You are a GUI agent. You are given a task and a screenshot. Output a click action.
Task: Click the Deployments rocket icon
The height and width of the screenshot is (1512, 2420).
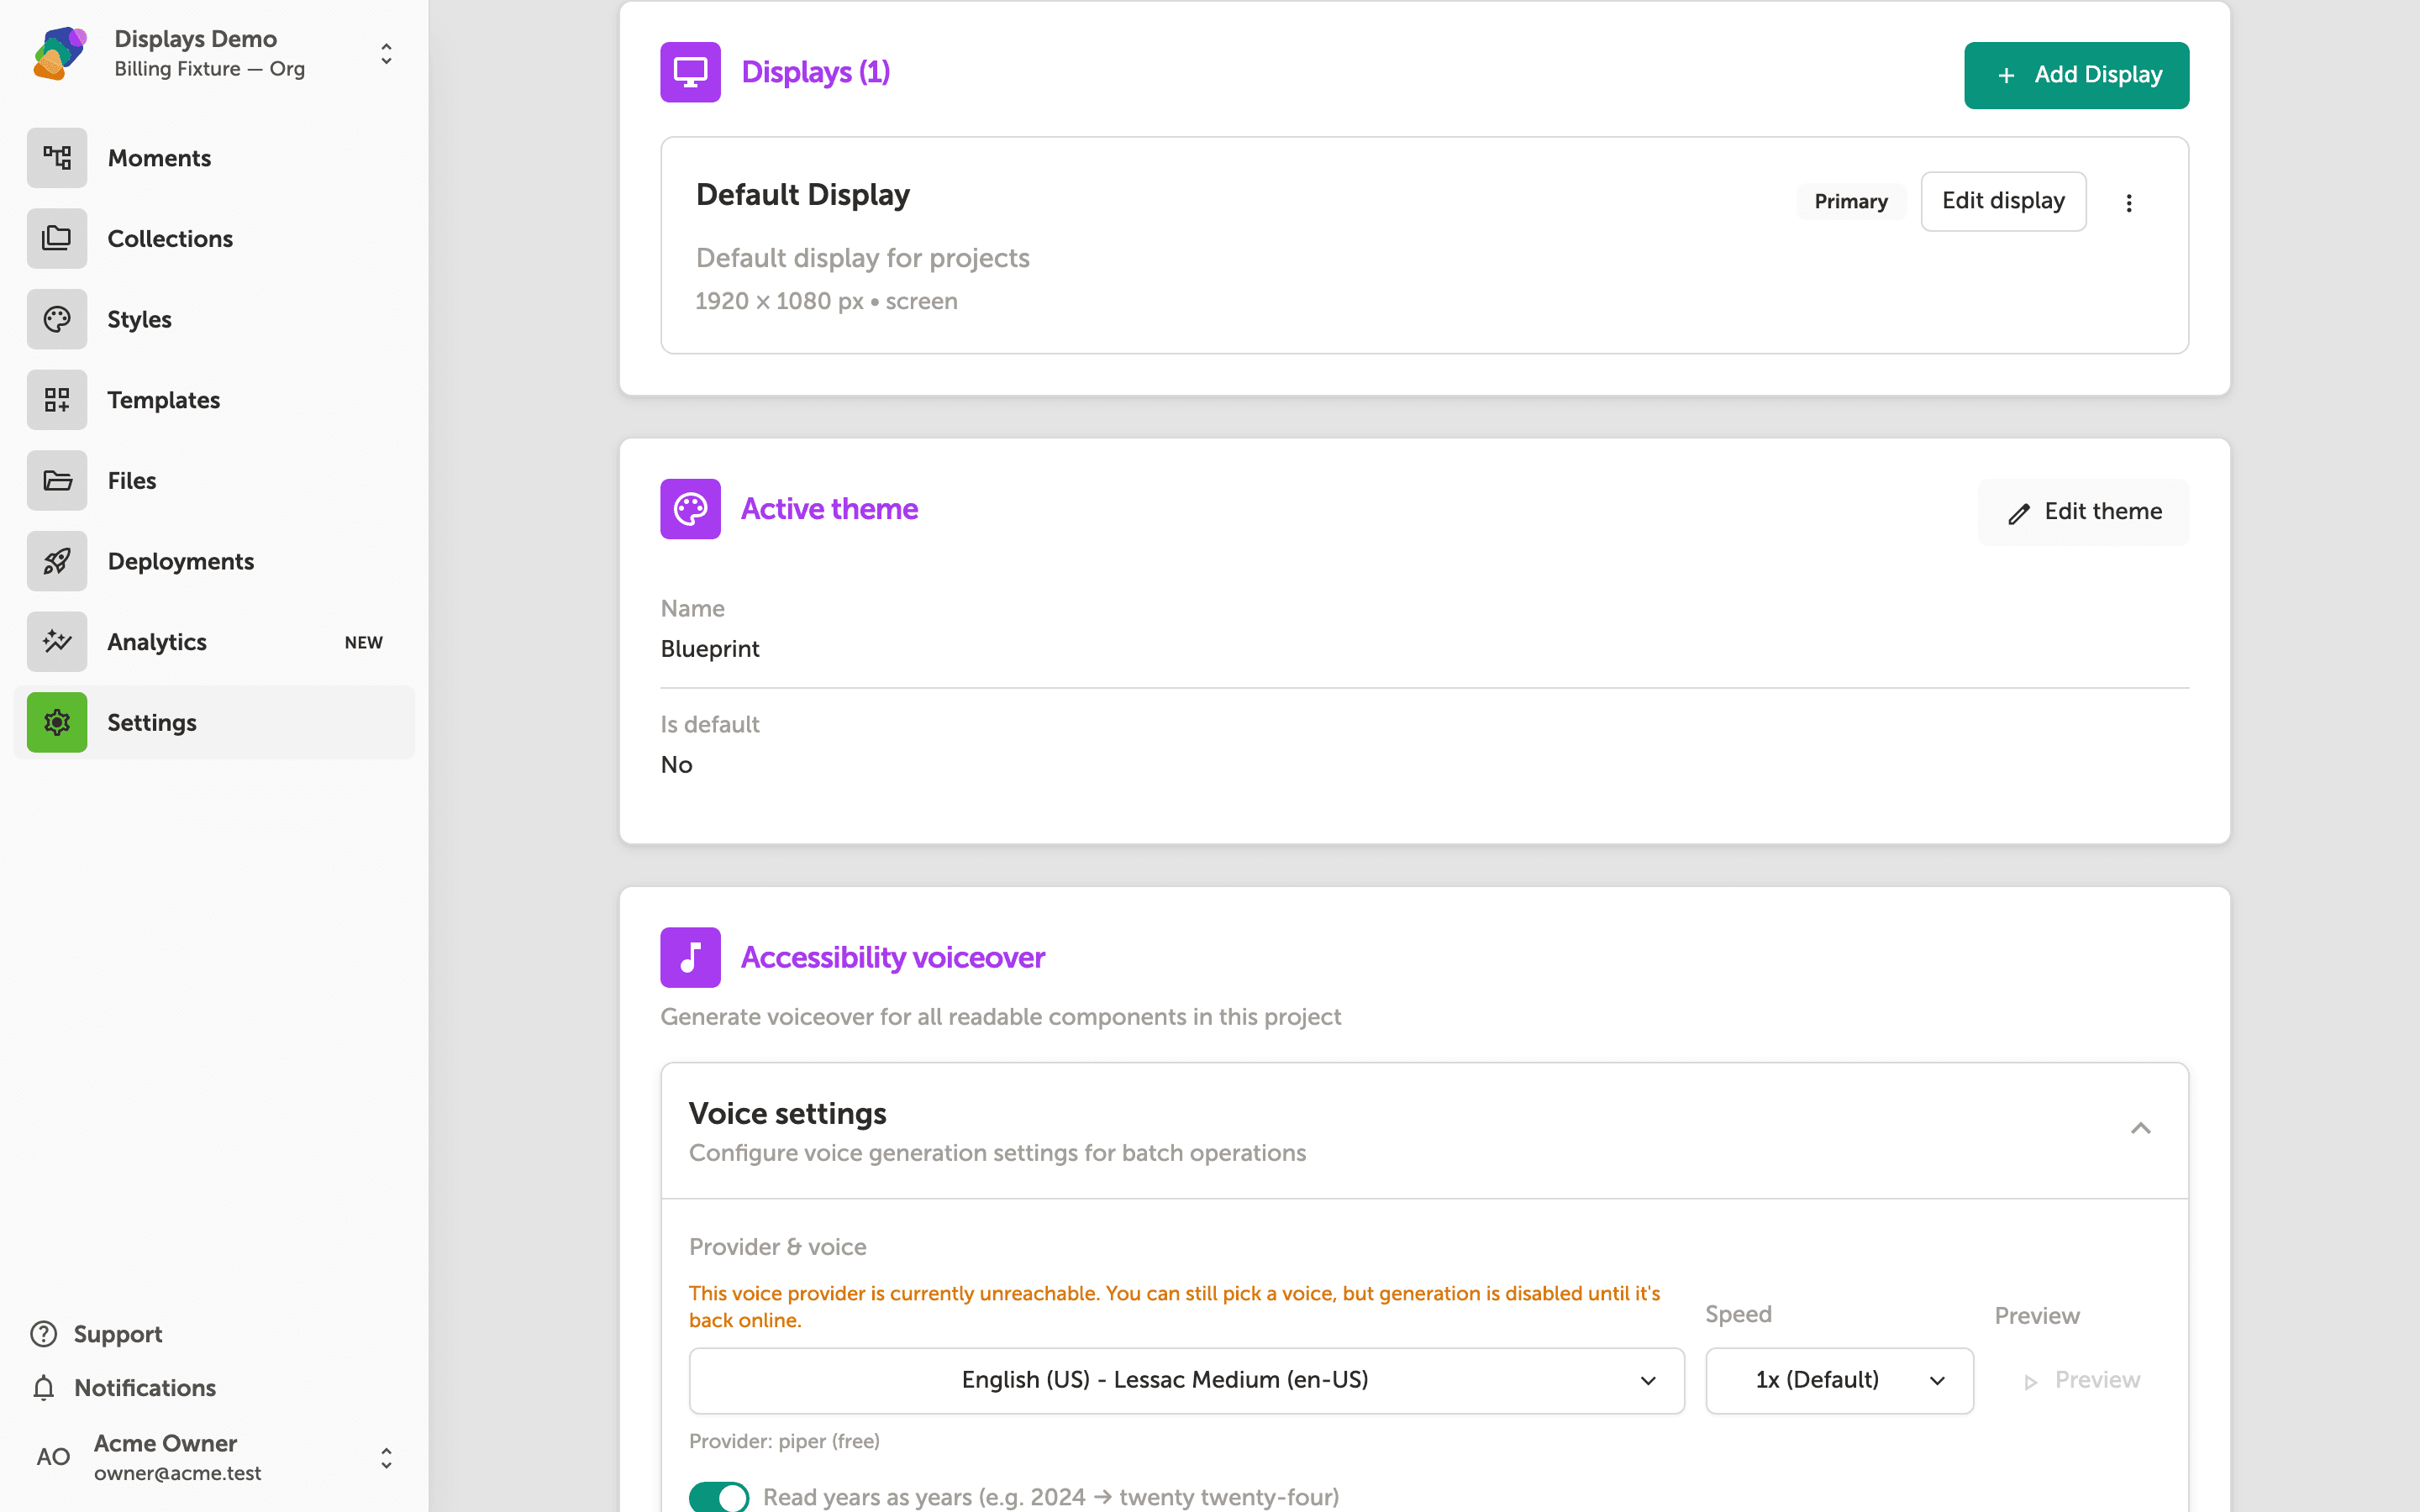57,561
